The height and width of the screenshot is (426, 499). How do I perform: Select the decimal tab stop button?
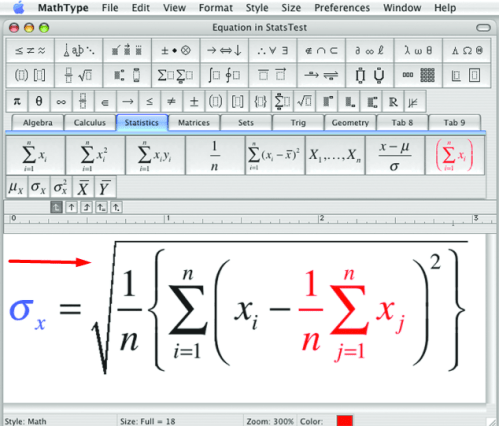(116, 207)
